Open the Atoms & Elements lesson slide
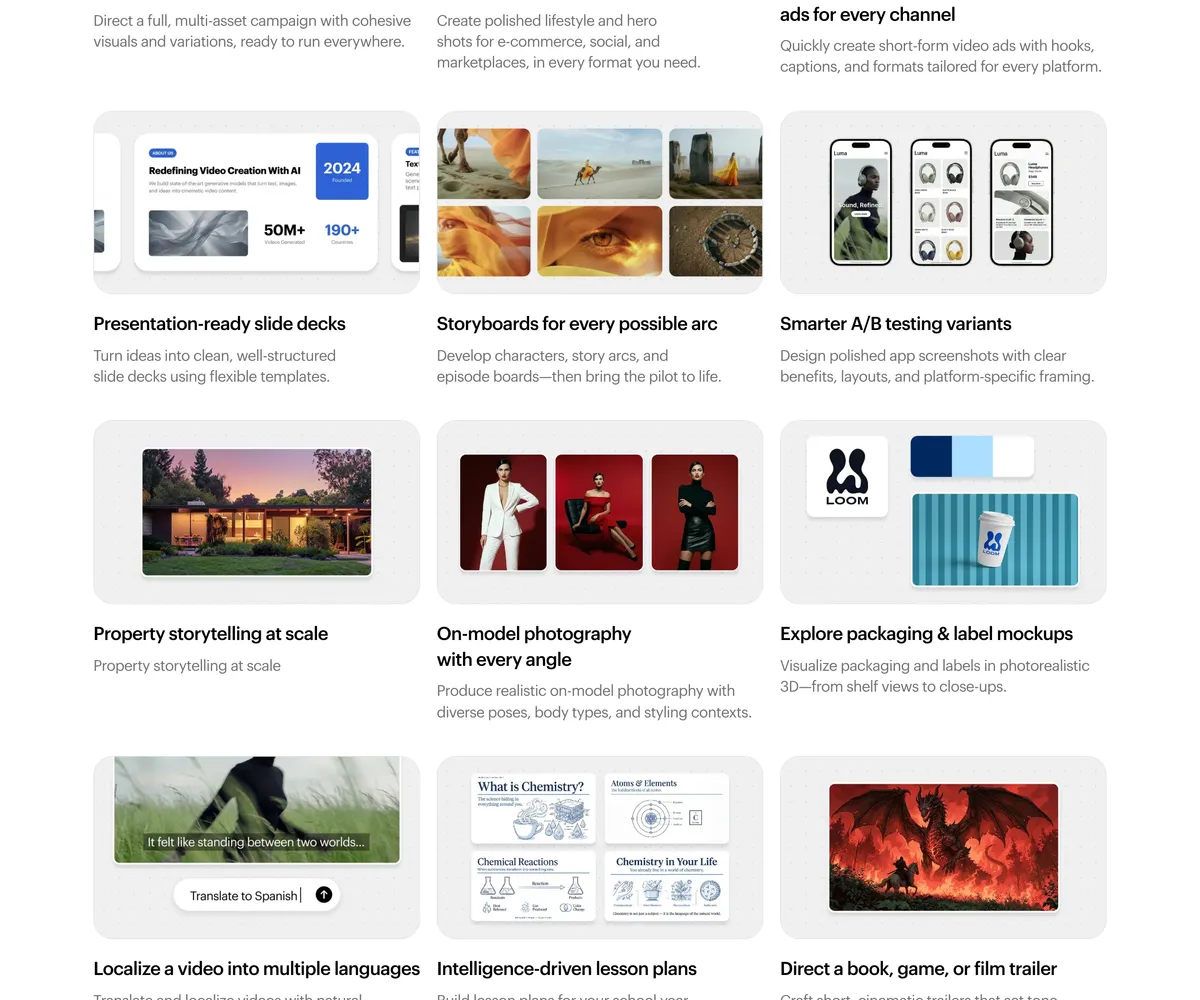Screen dimensions: 1200x1000 [667, 808]
